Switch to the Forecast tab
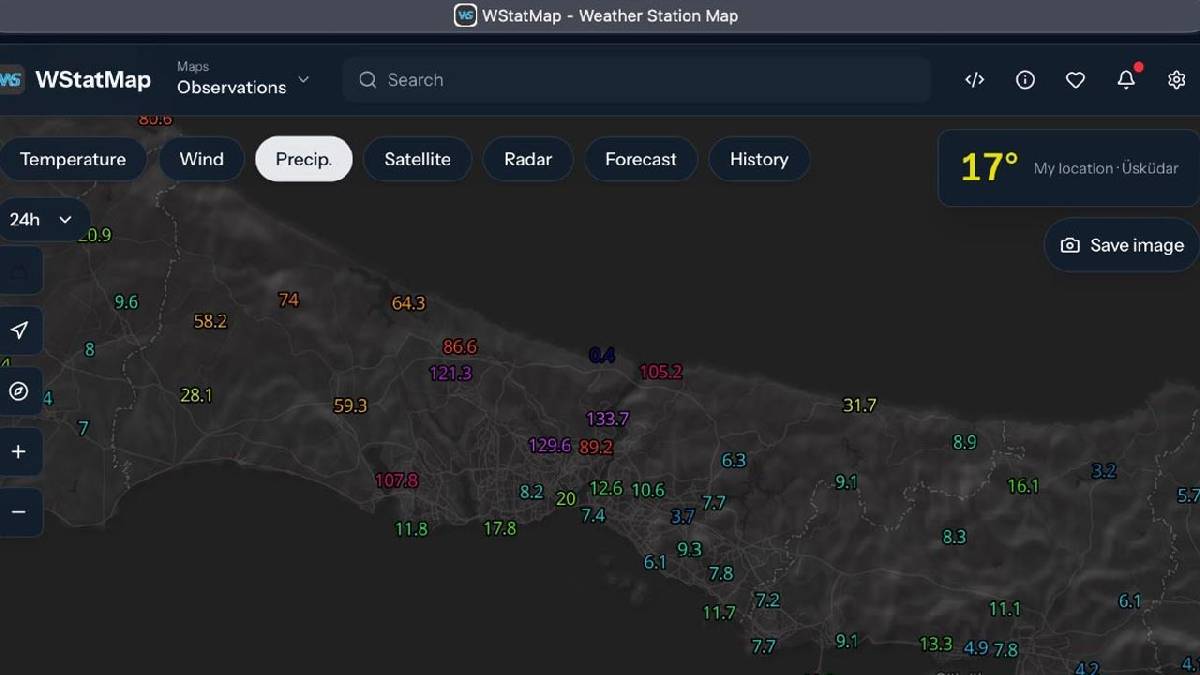The image size is (1200, 675). [x=641, y=159]
